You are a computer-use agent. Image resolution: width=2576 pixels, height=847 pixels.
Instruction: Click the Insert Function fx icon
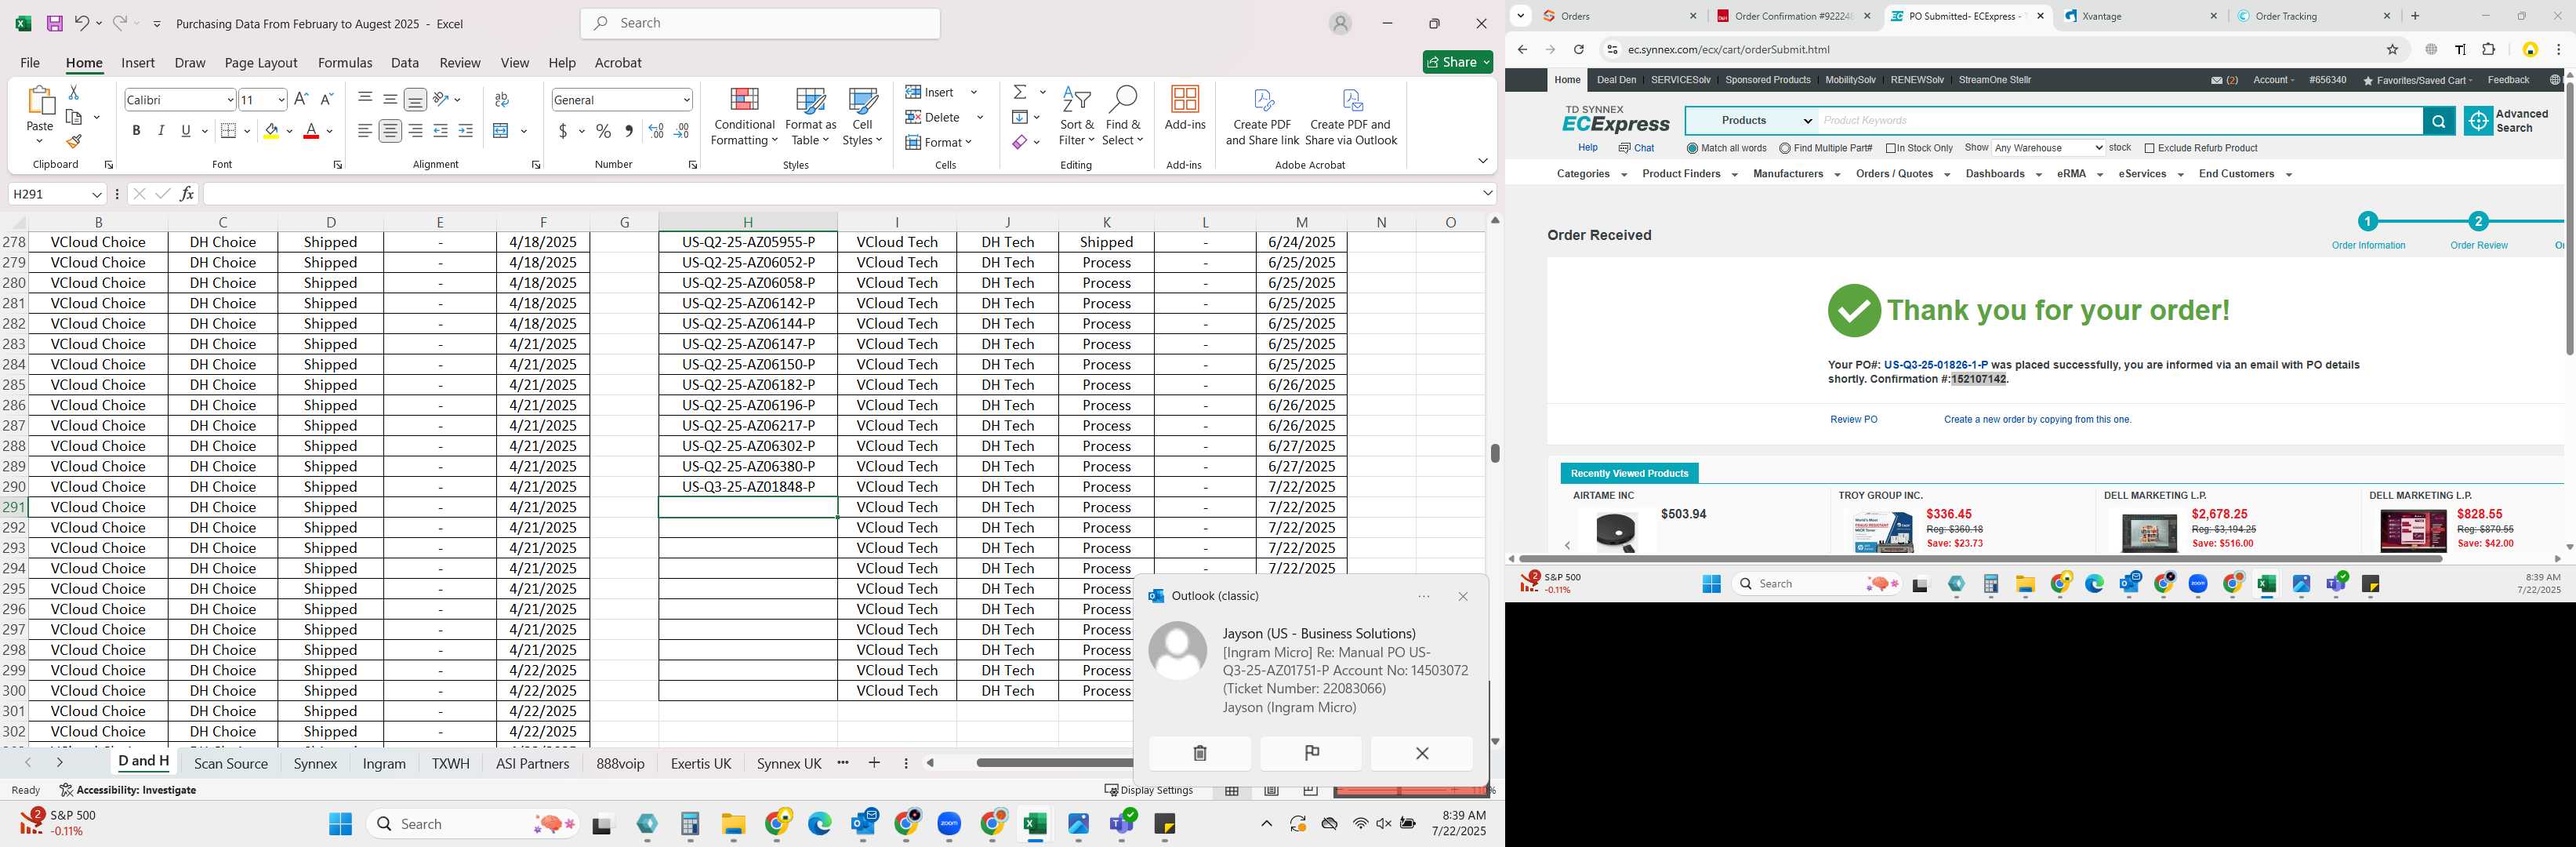(187, 194)
